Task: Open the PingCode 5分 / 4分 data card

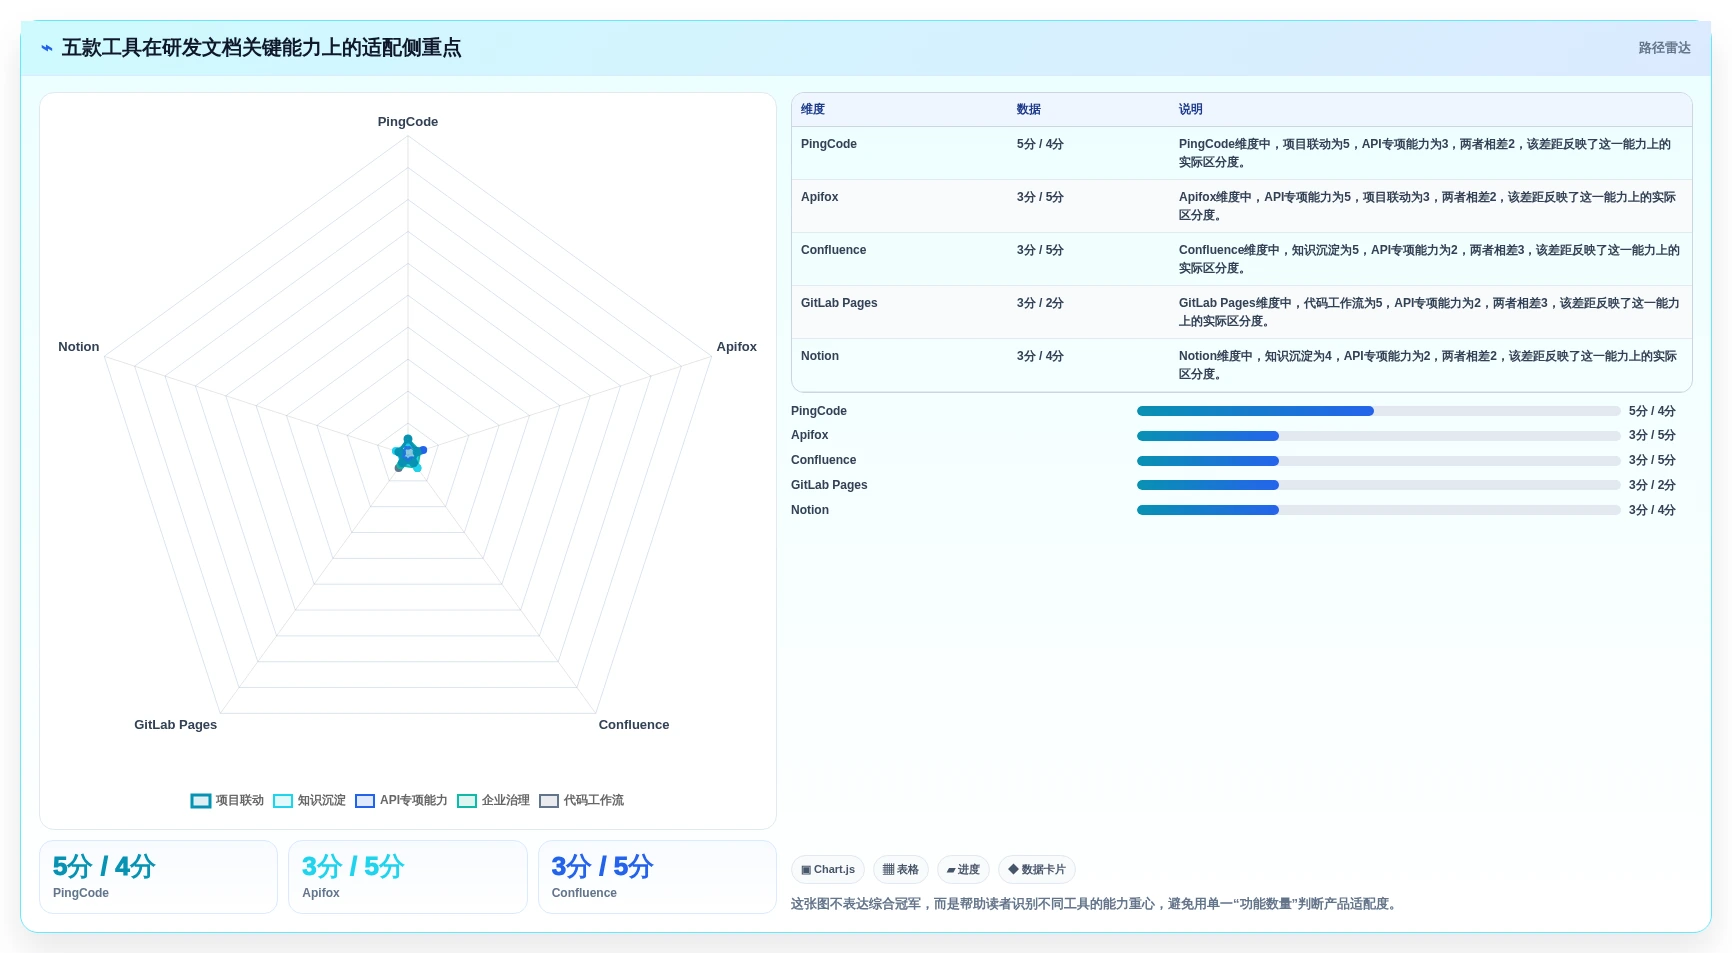Action: click(x=158, y=877)
